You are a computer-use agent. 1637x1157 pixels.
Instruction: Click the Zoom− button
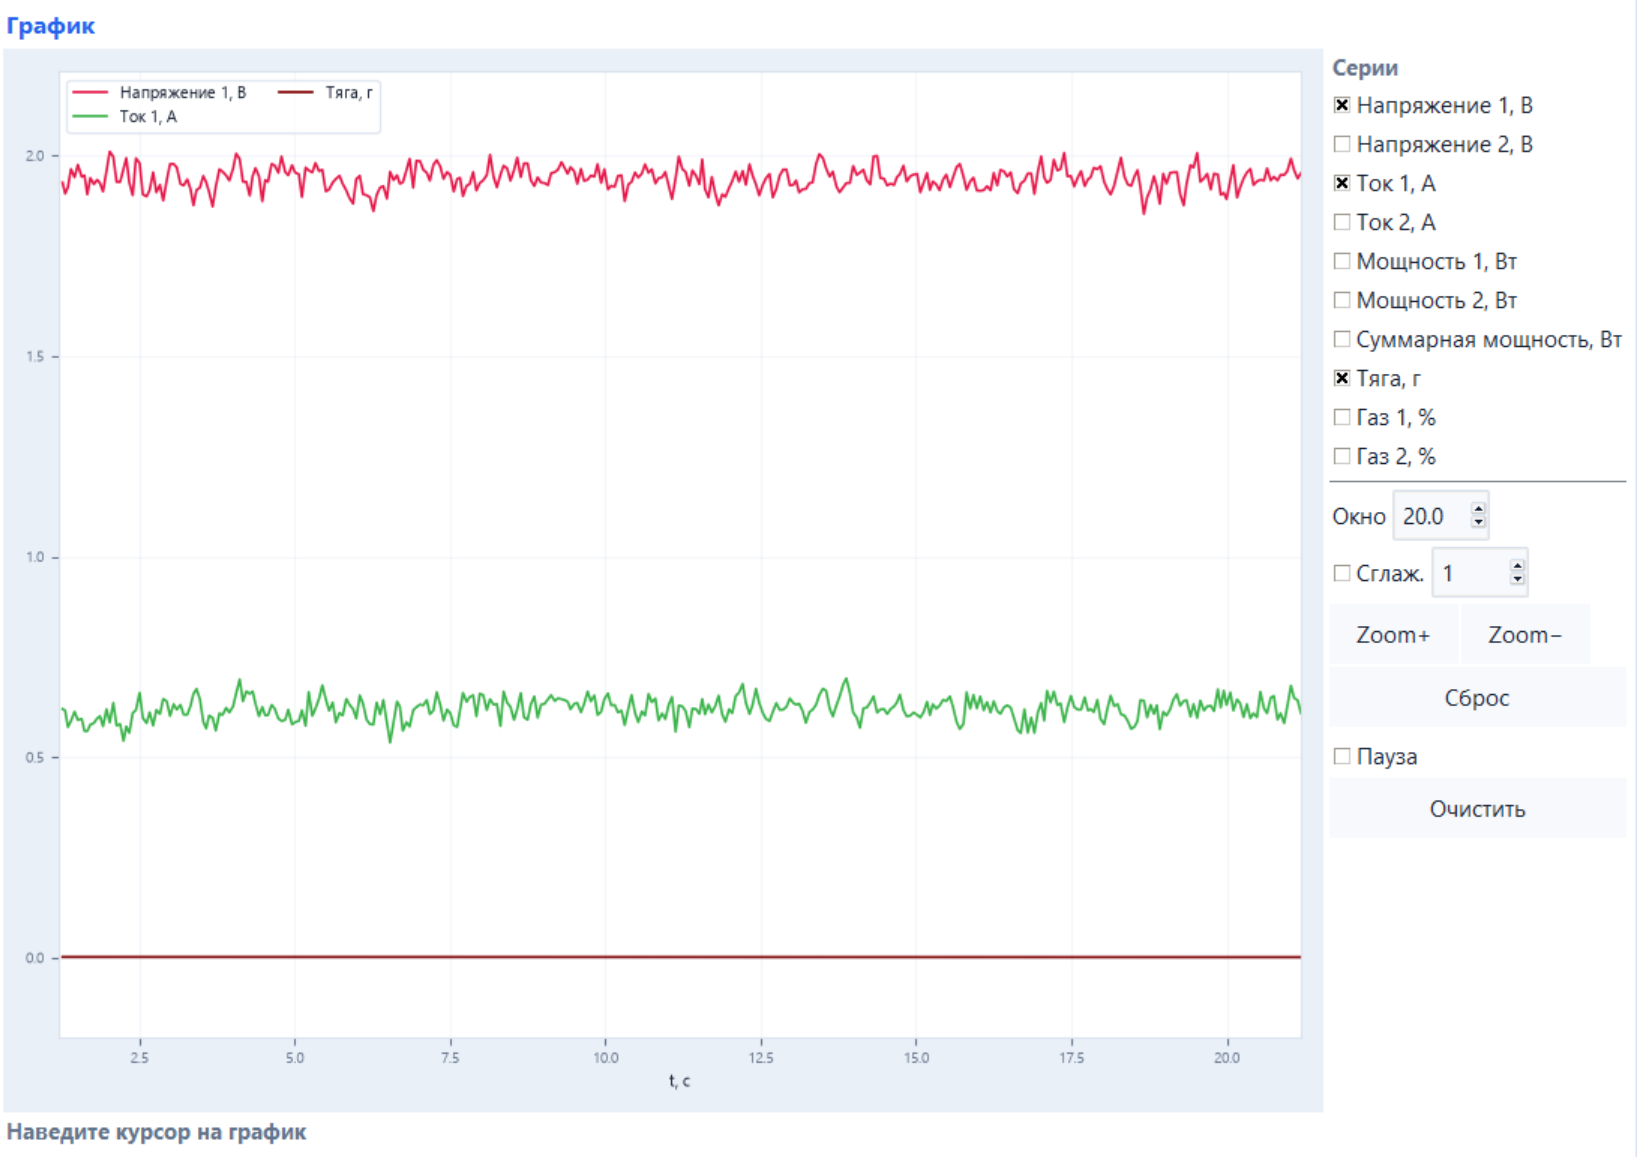click(x=1525, y=635)
